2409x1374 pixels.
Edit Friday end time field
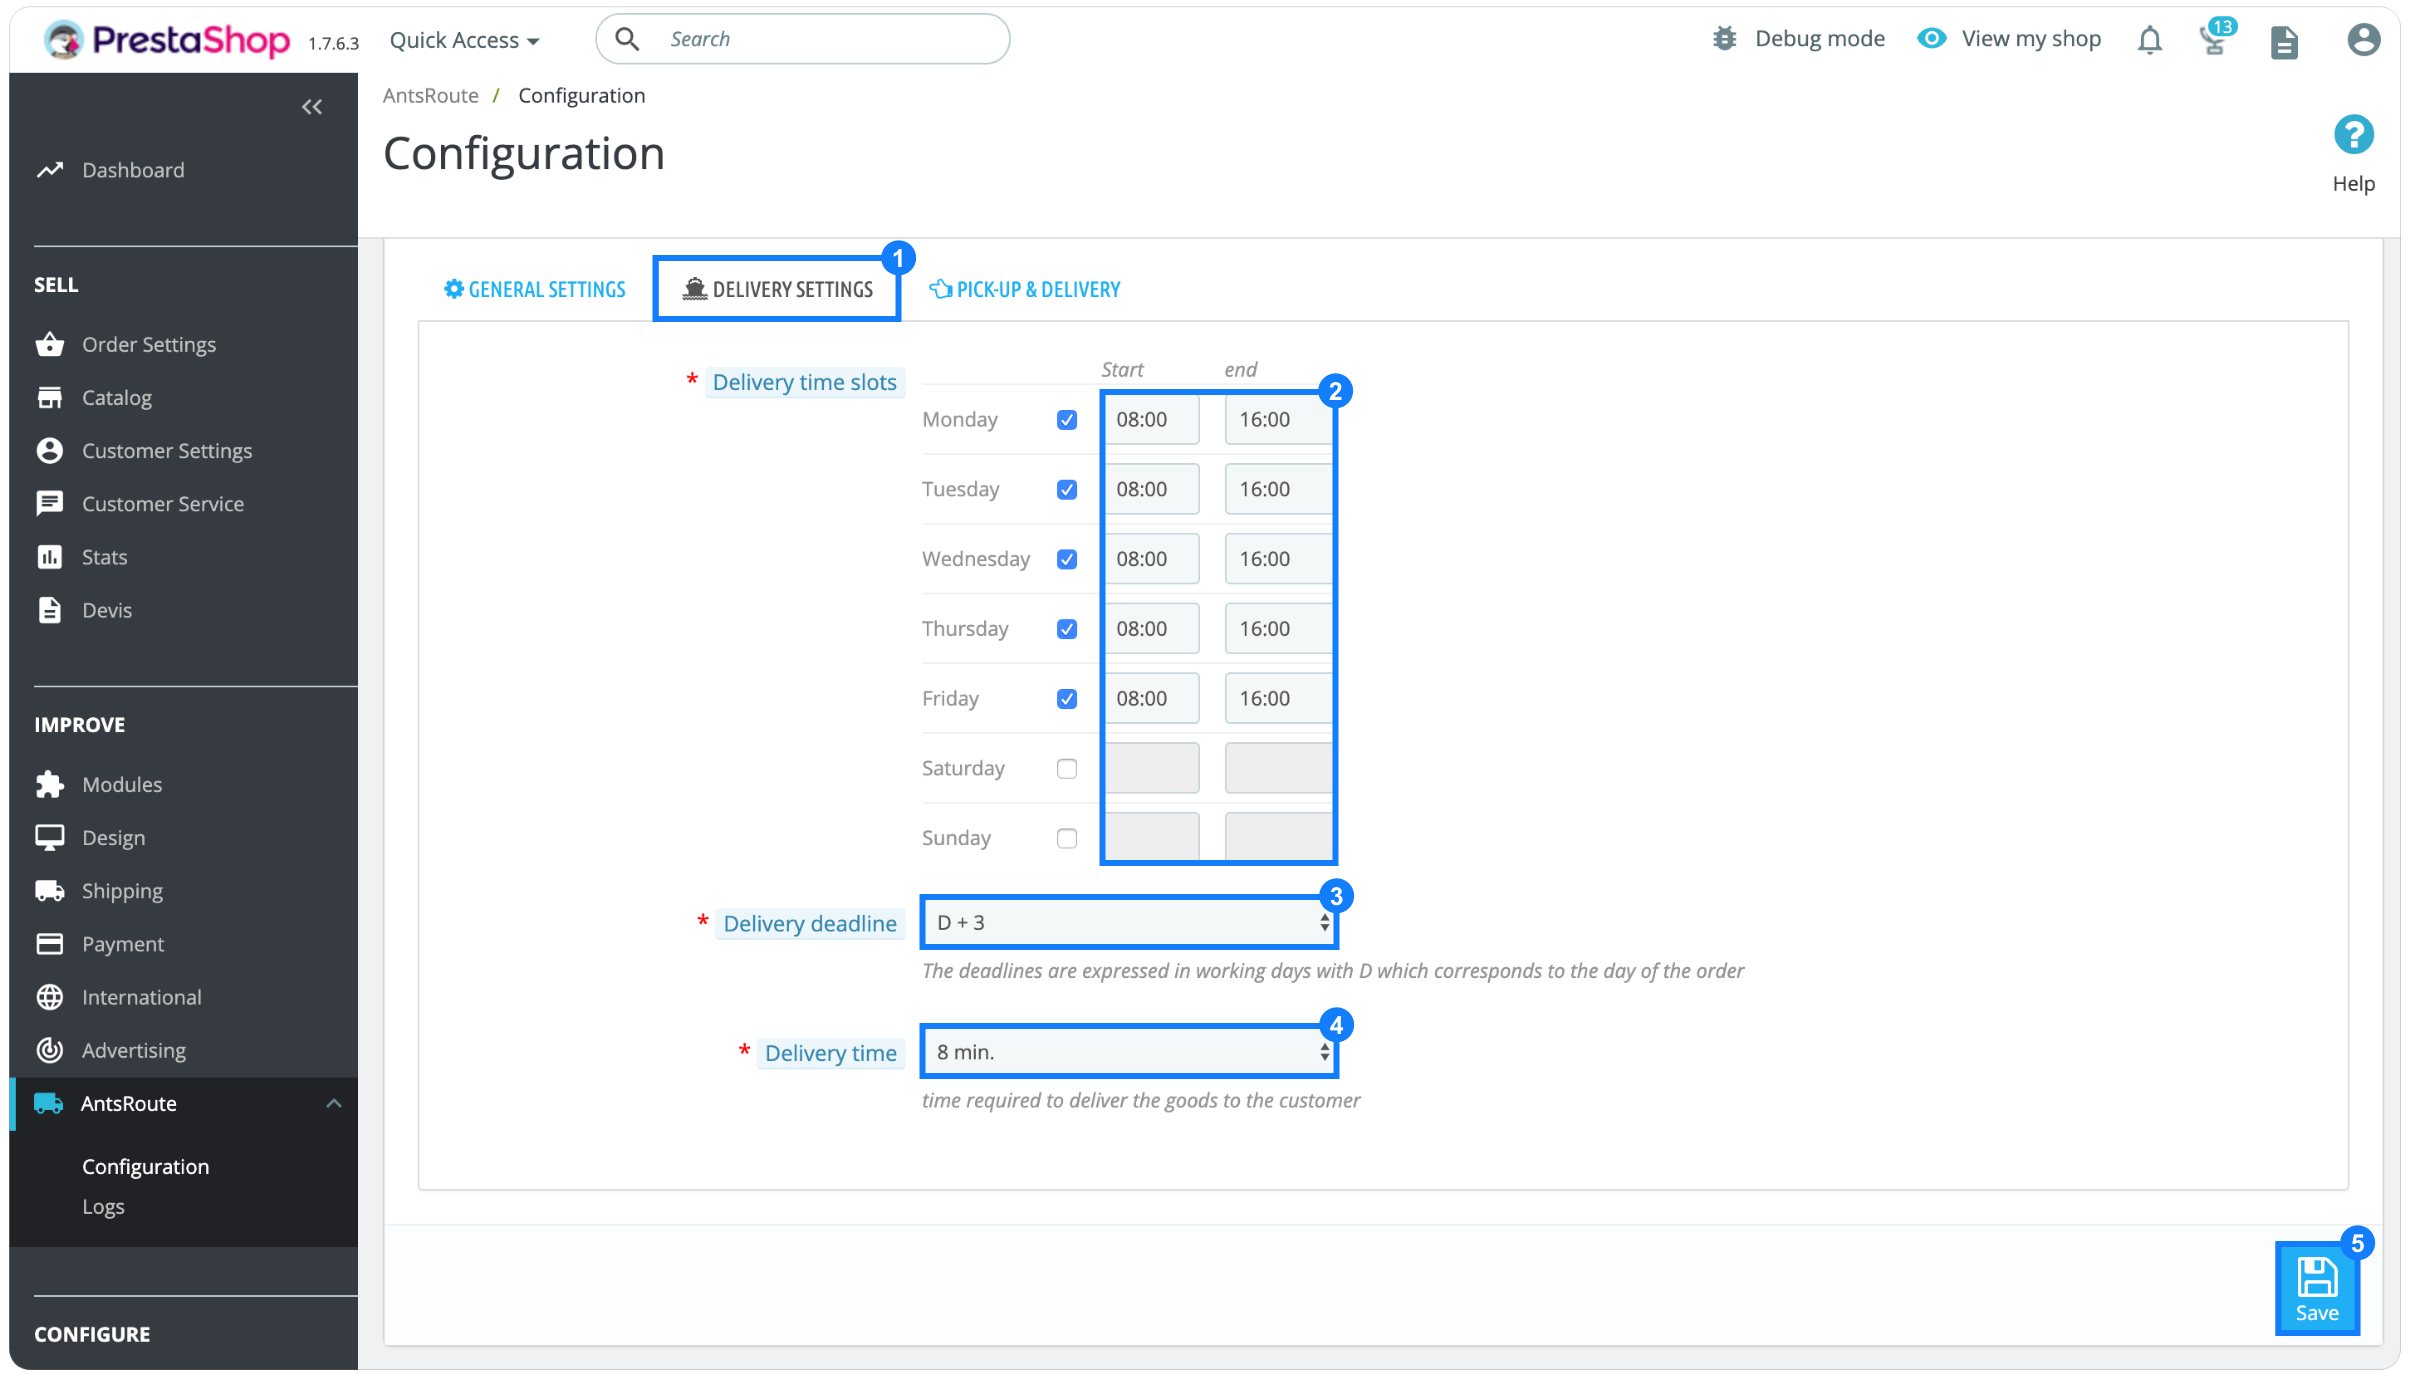1278,699
